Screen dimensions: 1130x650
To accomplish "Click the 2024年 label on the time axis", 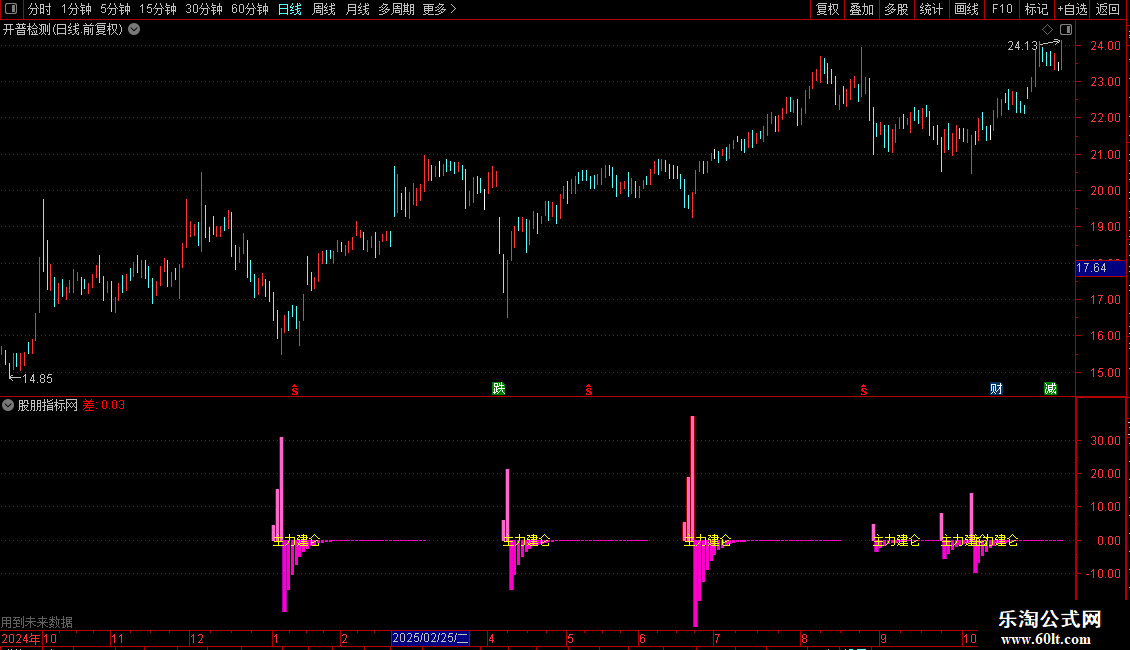I will coord(21,638).
